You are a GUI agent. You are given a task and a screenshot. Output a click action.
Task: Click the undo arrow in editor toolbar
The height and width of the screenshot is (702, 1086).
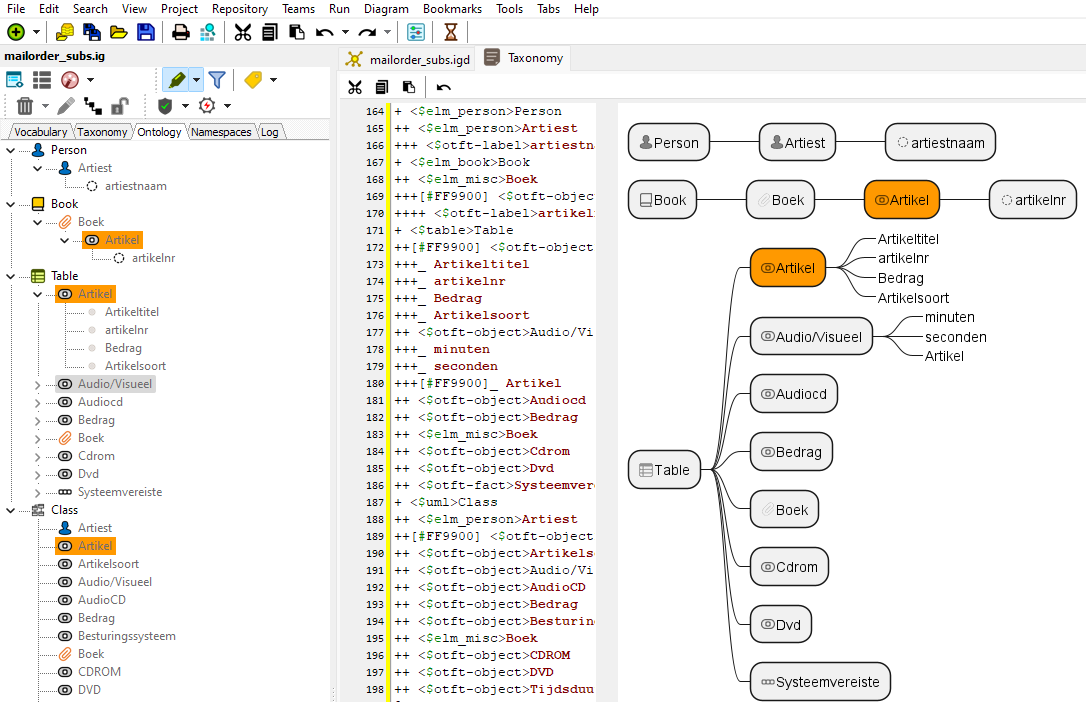443,87
